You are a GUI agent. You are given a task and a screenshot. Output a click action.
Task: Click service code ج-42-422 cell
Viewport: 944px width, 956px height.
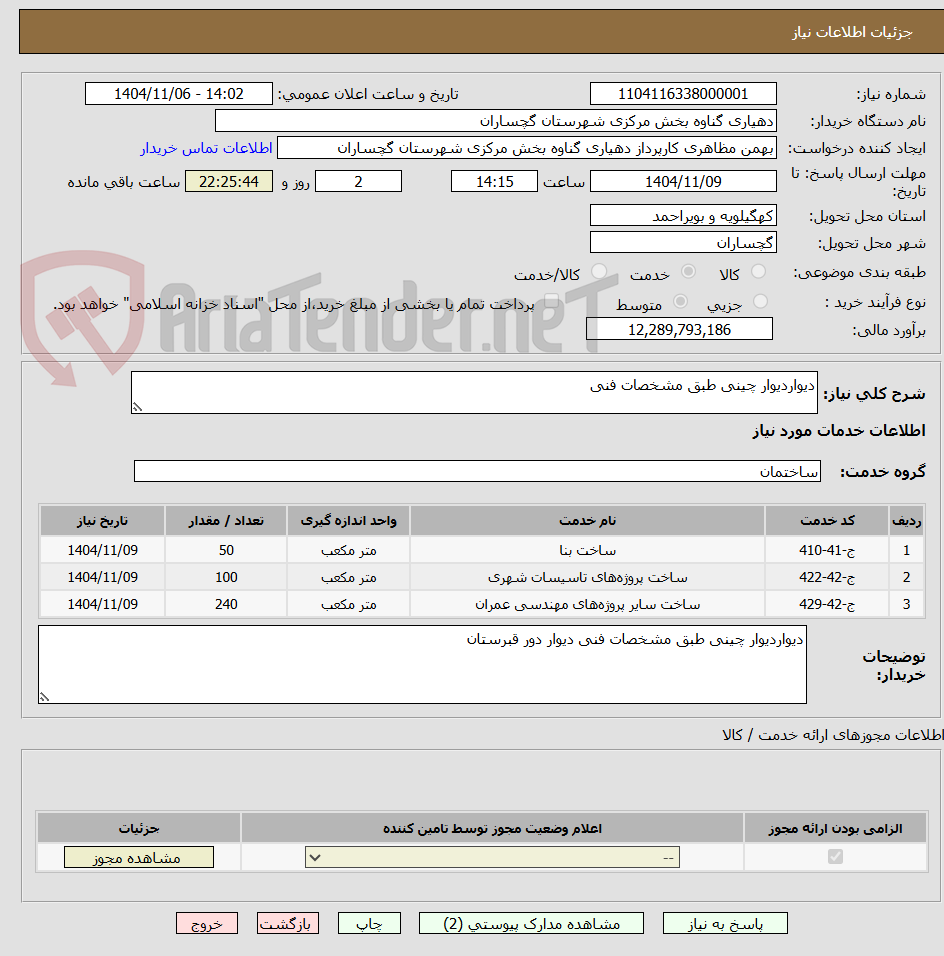(826, 577)
